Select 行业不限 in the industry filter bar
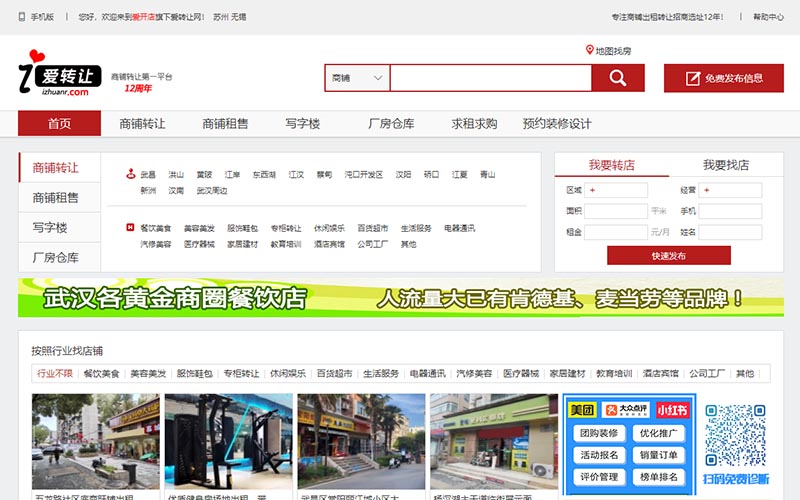 55,373
